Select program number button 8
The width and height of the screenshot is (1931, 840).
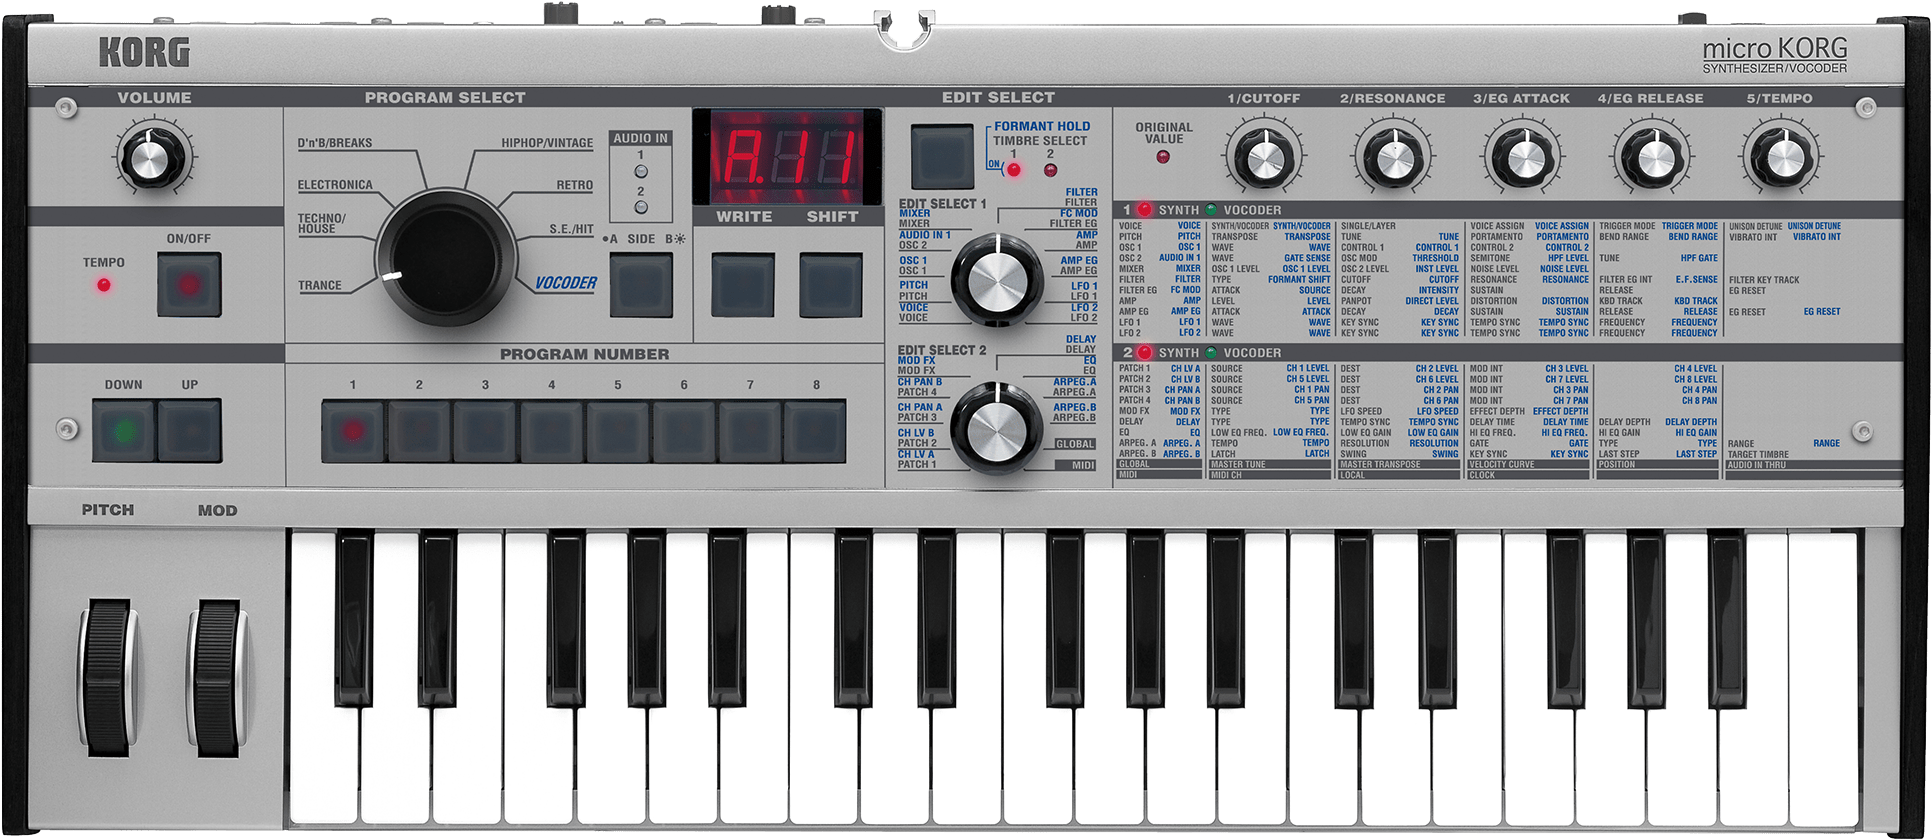[x=815, y=431]
